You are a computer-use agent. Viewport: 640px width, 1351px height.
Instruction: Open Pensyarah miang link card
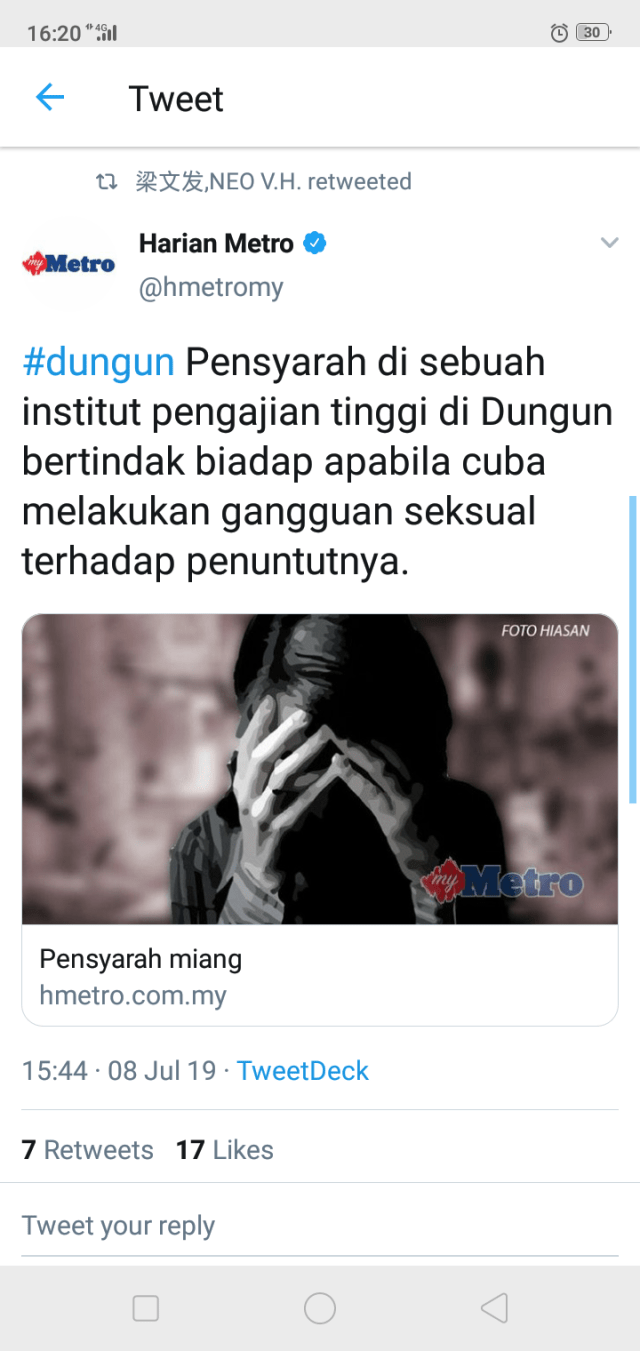click(x=320, y=820)
